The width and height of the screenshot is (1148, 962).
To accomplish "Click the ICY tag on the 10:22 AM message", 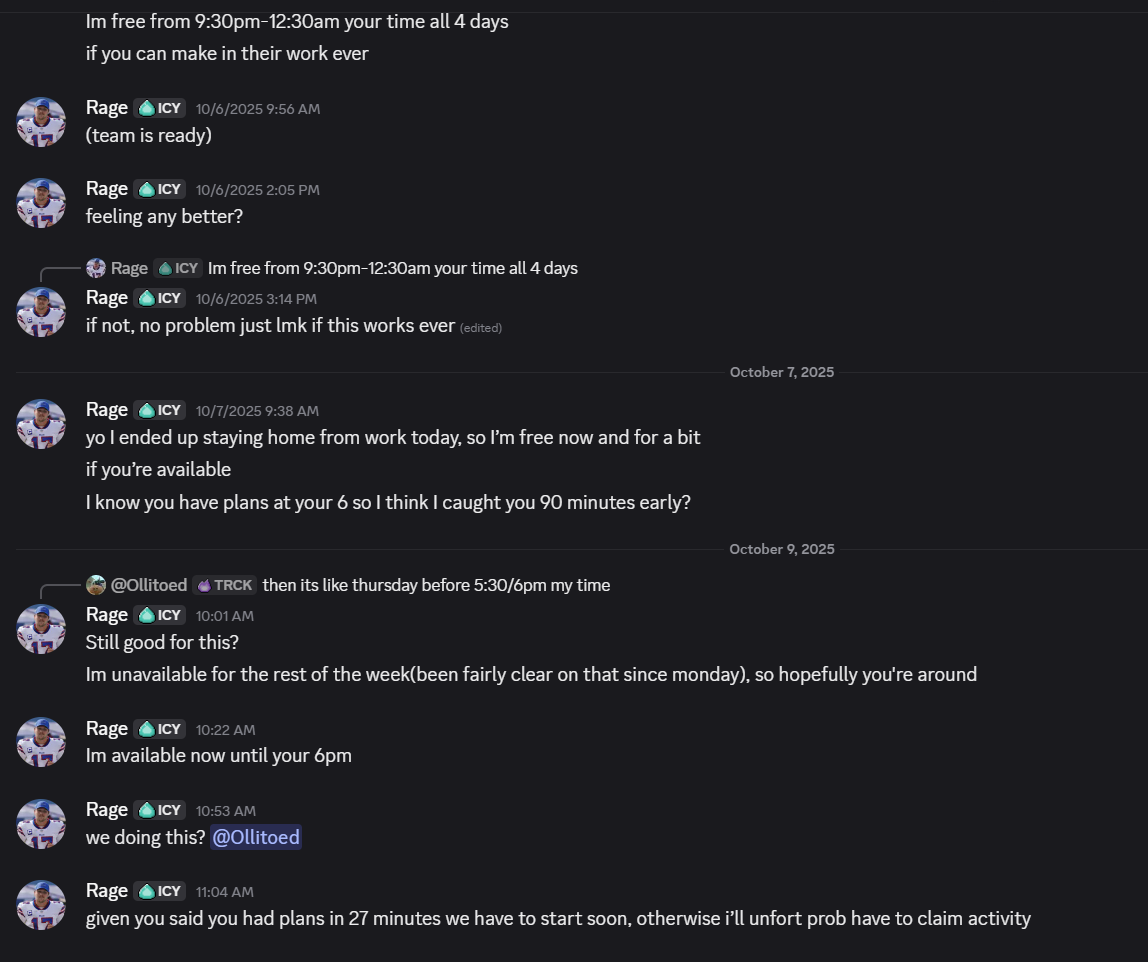I will point(160,729).
